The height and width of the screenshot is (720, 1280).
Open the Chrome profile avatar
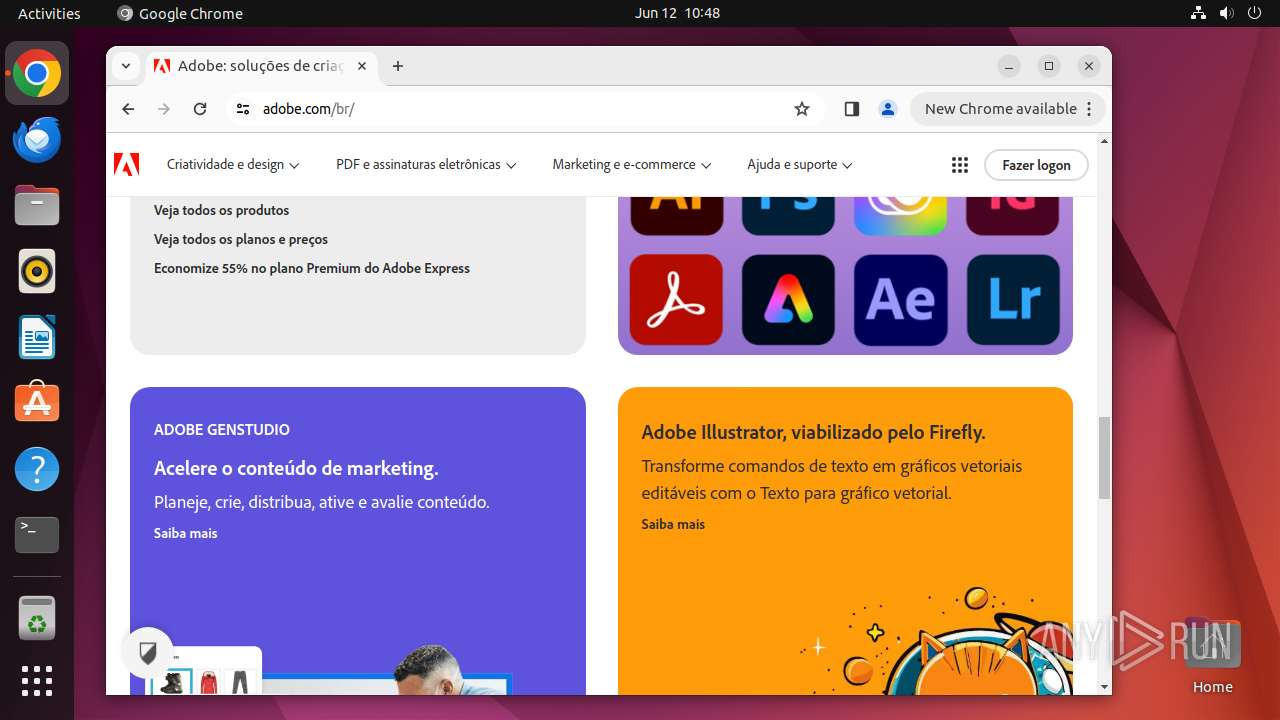point(887,109)
